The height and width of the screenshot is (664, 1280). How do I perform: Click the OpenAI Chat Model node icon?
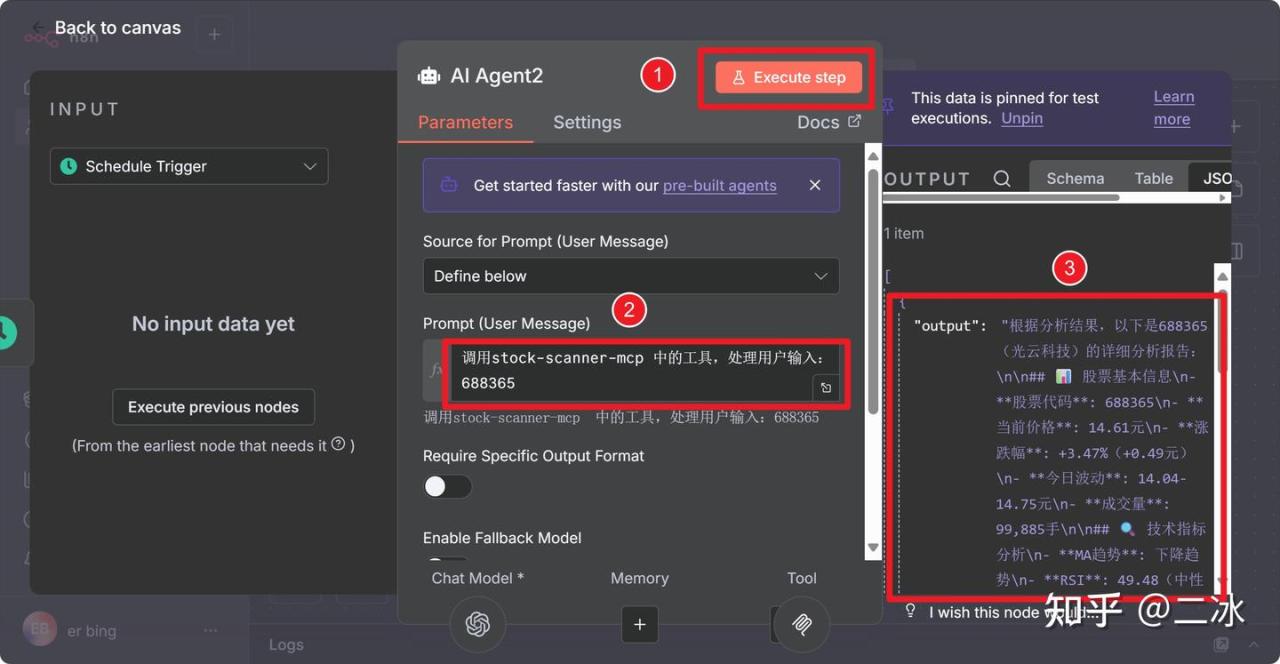(477, 624)
